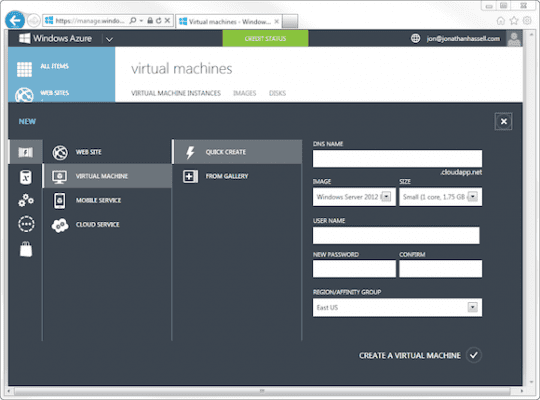Select the Data Services database icon
This screenshot has width=540, height=400.
tap(25, 177)
